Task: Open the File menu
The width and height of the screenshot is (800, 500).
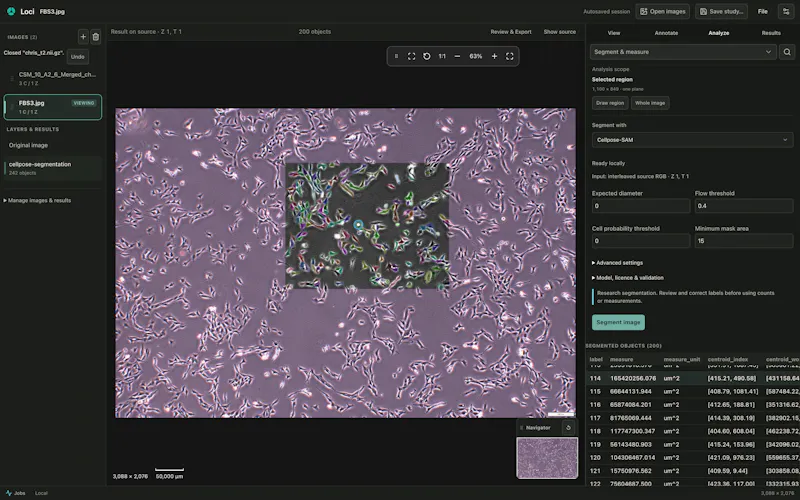Action: click(762, 11)
